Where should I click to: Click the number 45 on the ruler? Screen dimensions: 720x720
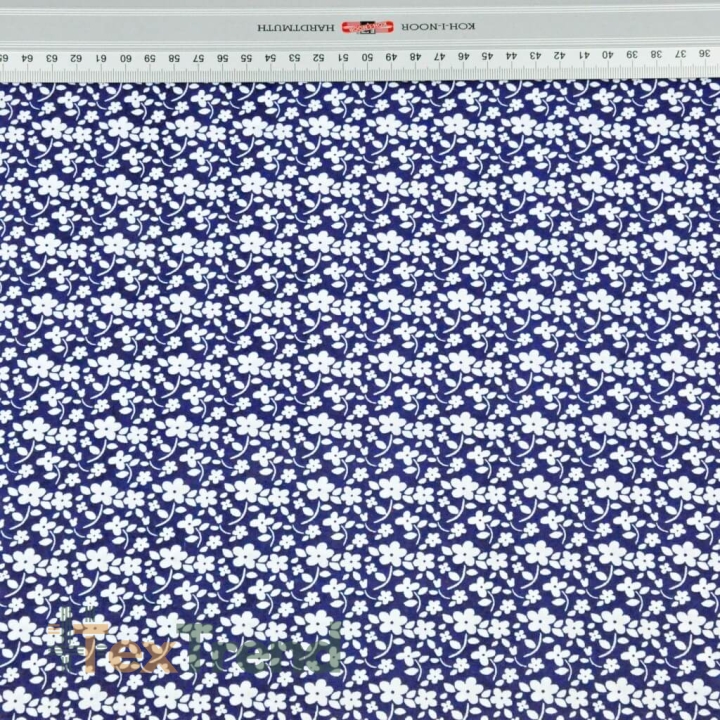pos(488,56)
